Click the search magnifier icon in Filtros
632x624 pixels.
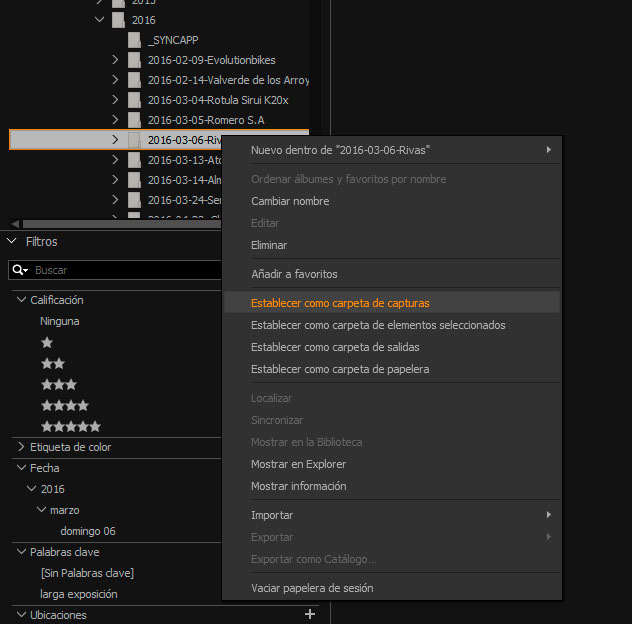pos(20,270)
